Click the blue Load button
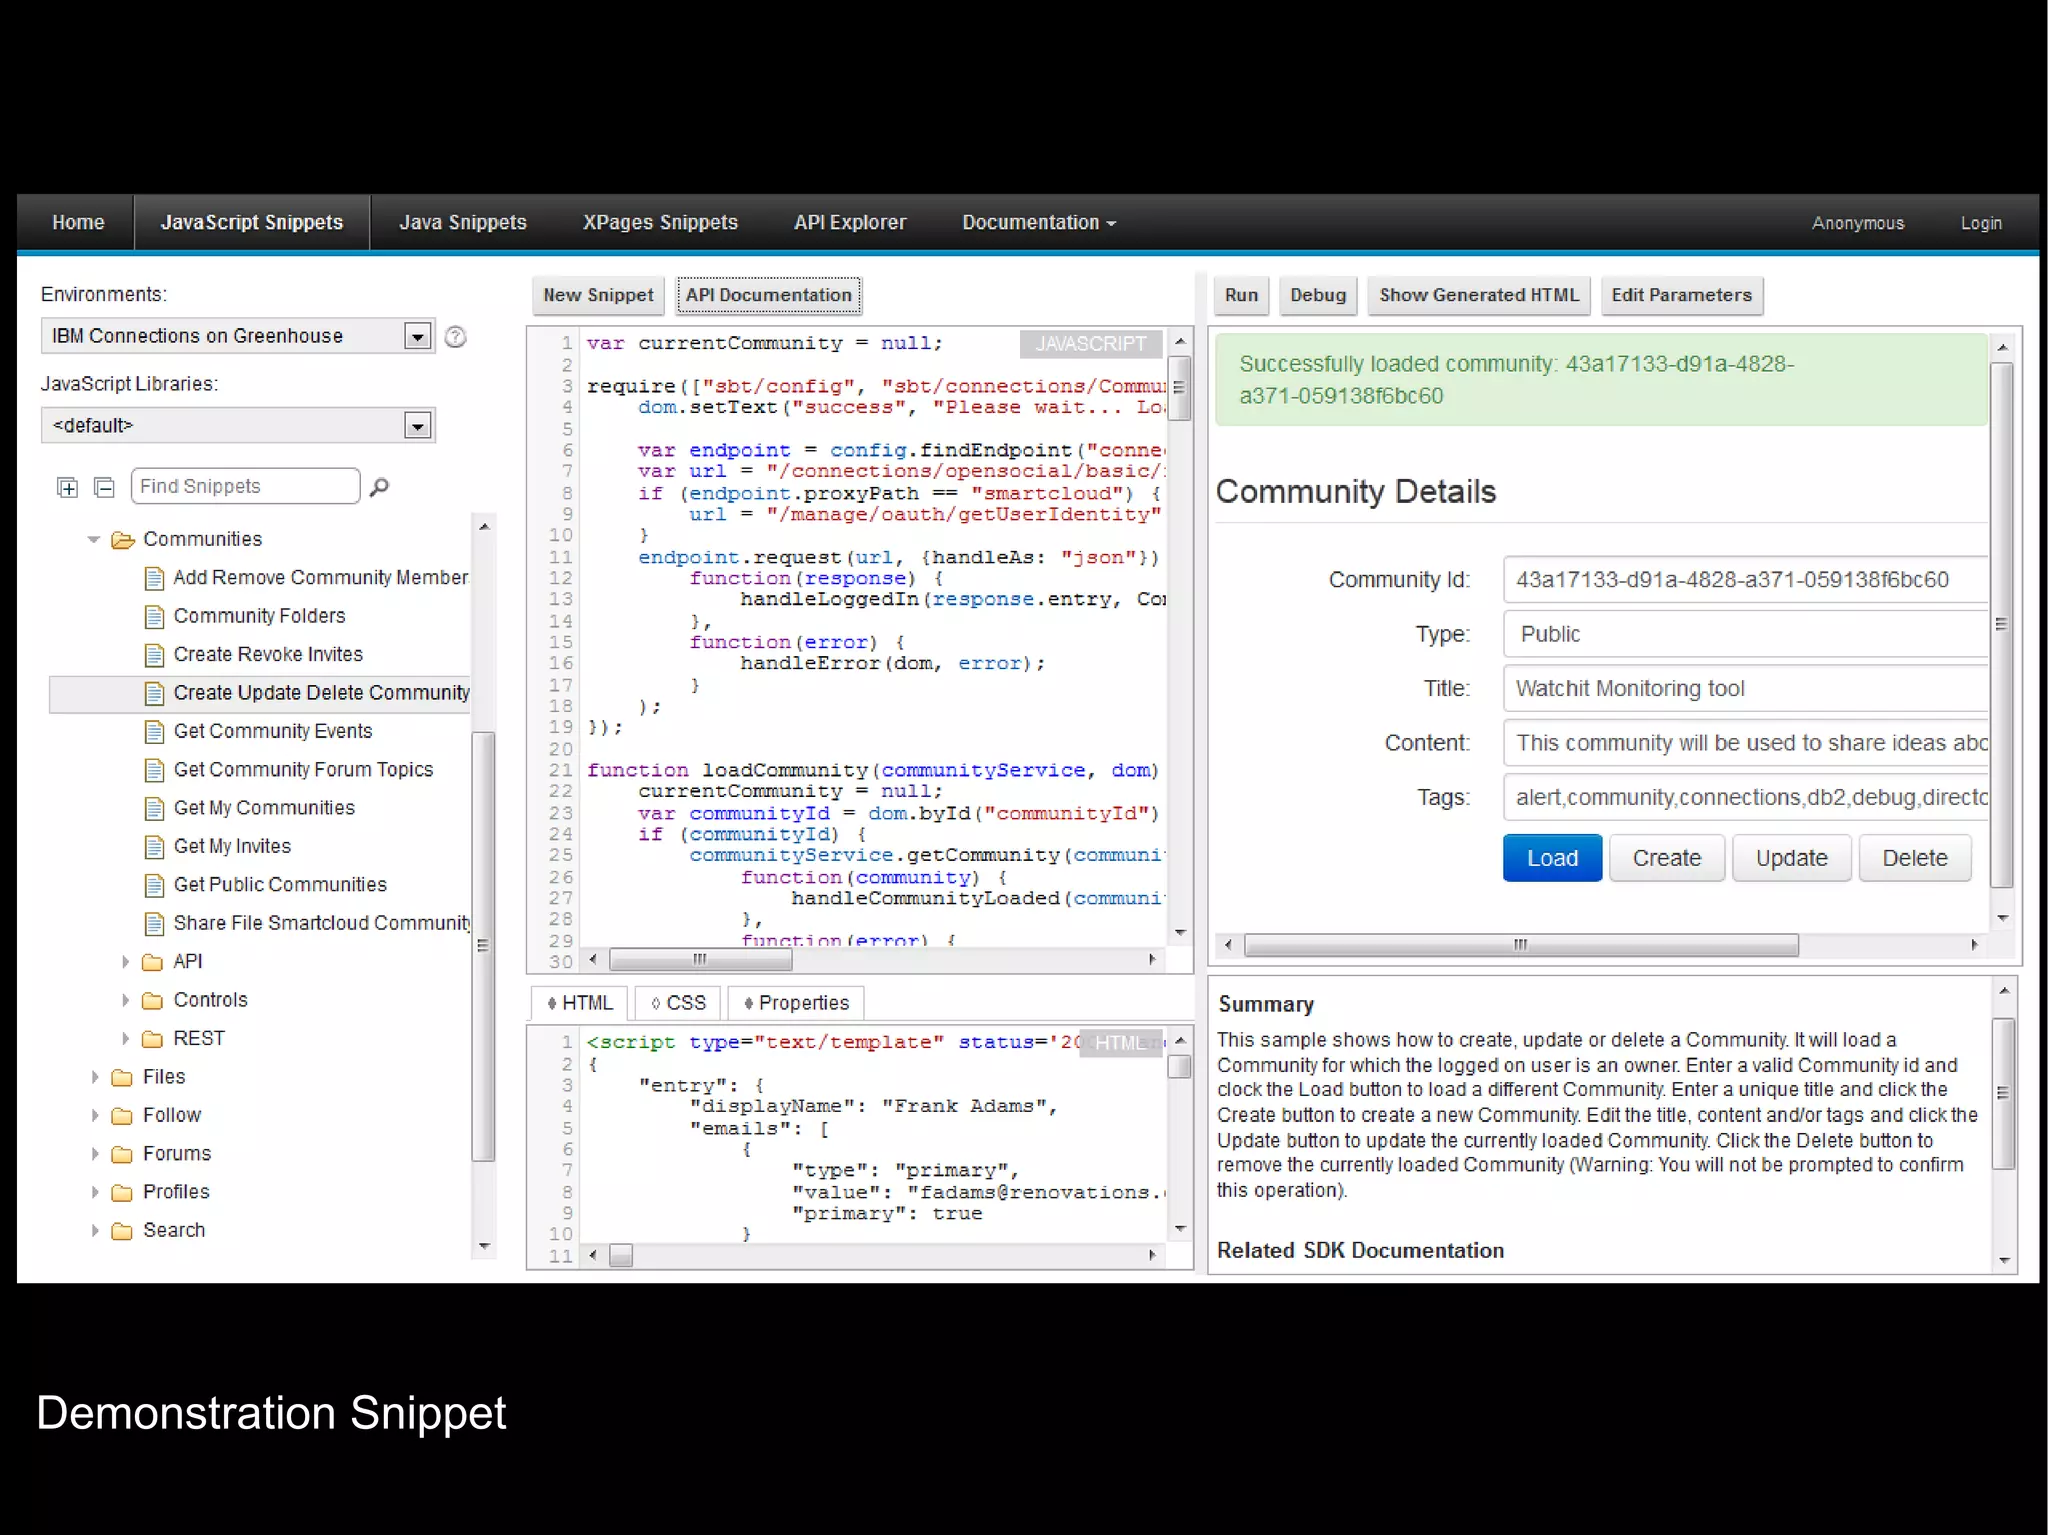This screenshot has height=1535, width=2048. tap(1552, 859)
